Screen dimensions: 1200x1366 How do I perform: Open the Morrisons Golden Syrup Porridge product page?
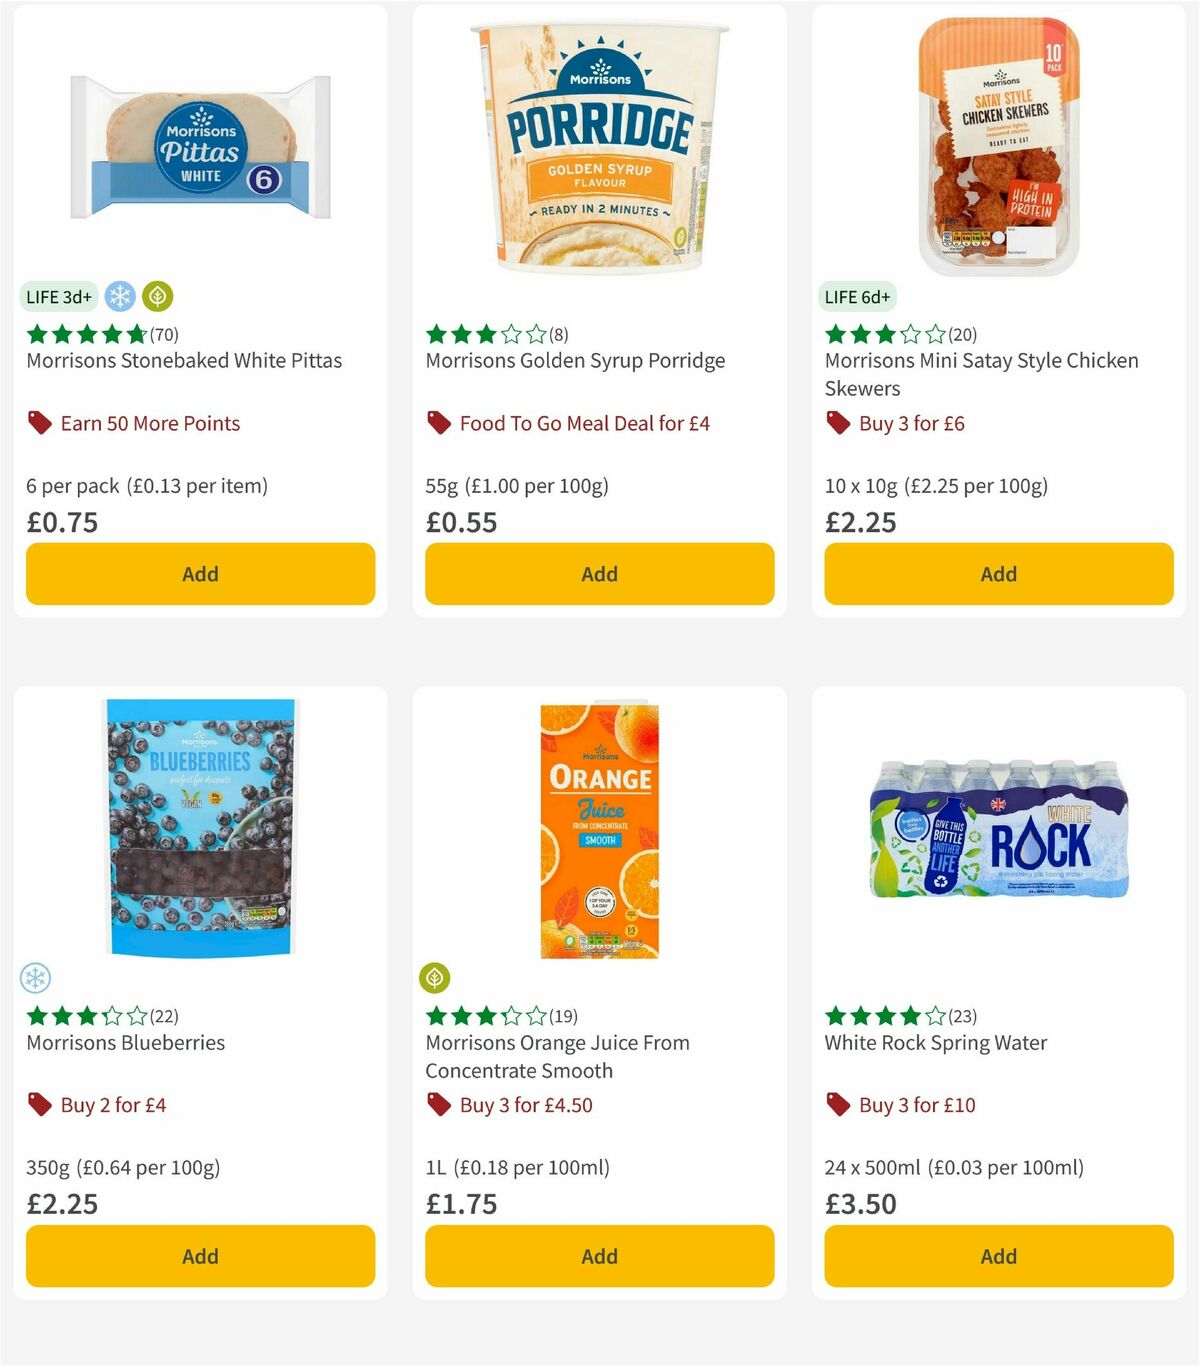click(575, 361)
